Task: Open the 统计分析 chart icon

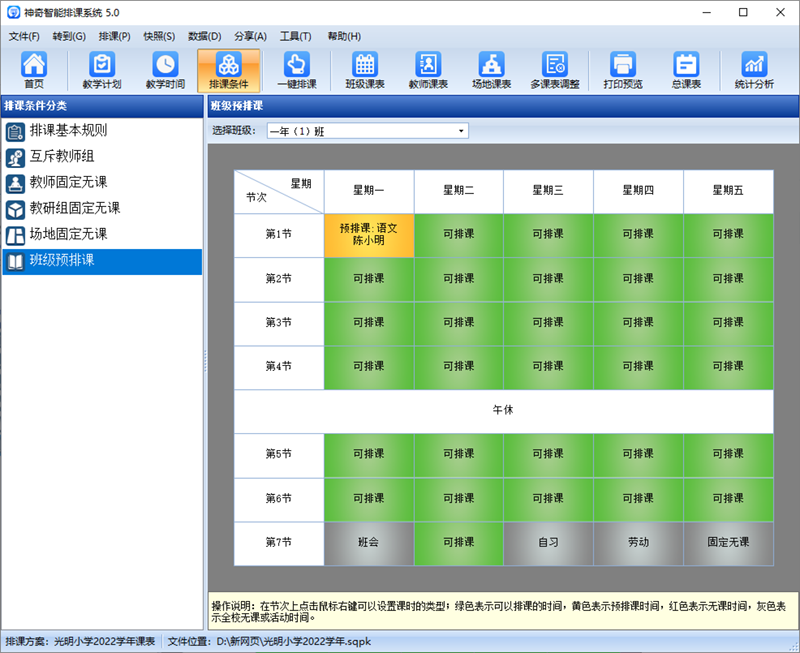Action: click(x=754, y=70)
